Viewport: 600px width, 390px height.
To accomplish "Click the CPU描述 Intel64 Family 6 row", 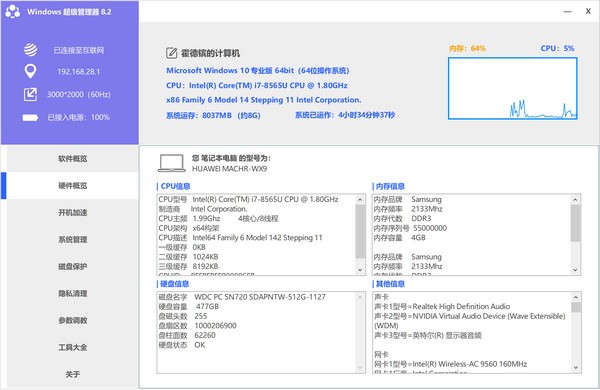I will (x=240, y=238).
